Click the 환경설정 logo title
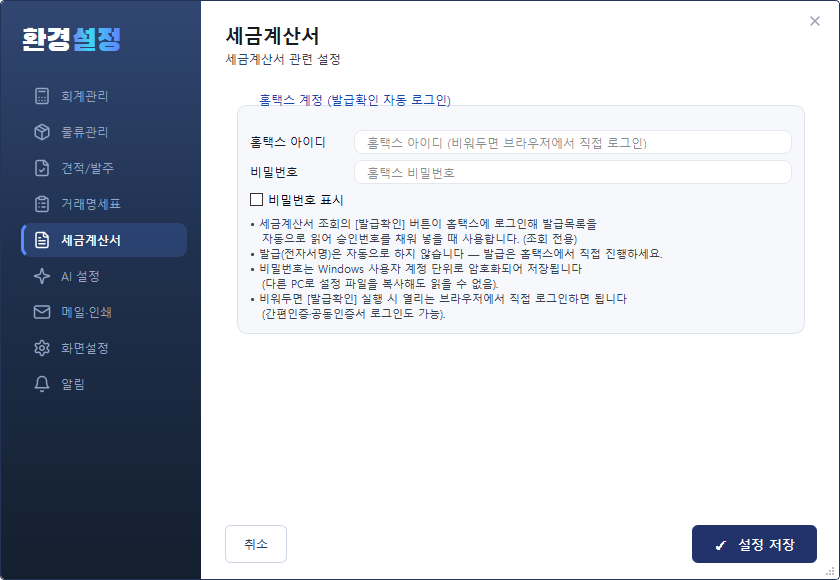 [x=71, y=39]
